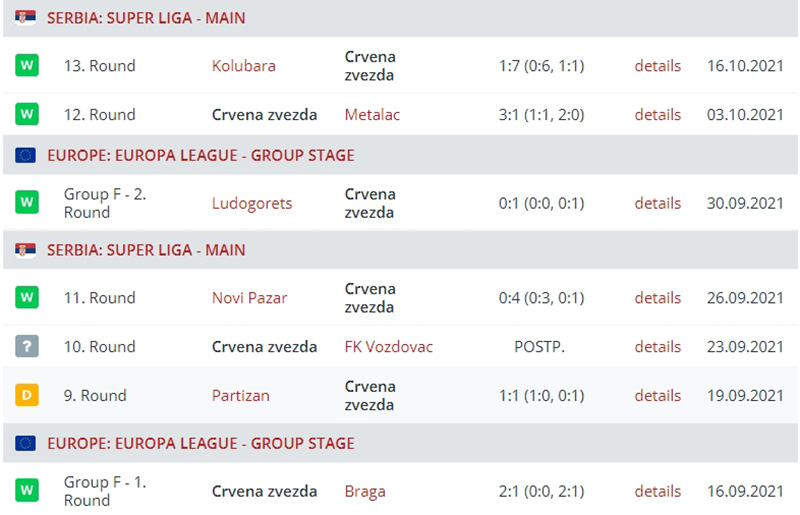Click the EU flag beside first Europa League header
The height and width of the screenshot is (515, 800).
[25, 155]
